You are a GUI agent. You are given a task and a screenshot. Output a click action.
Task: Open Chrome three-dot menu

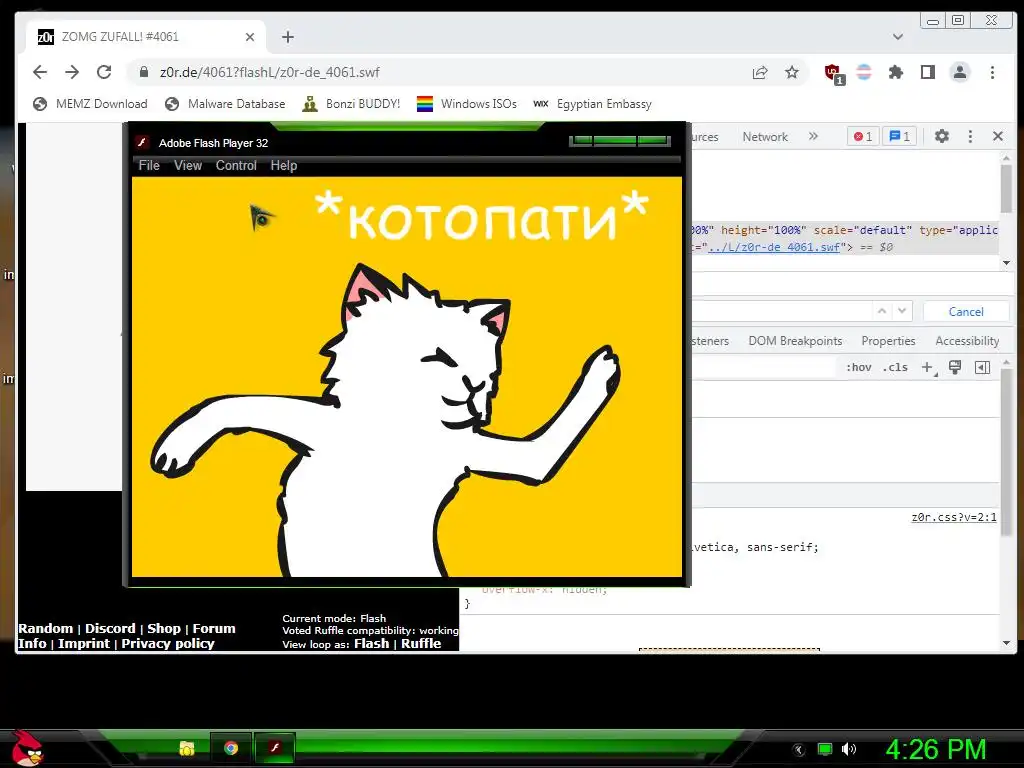(992, 72)
